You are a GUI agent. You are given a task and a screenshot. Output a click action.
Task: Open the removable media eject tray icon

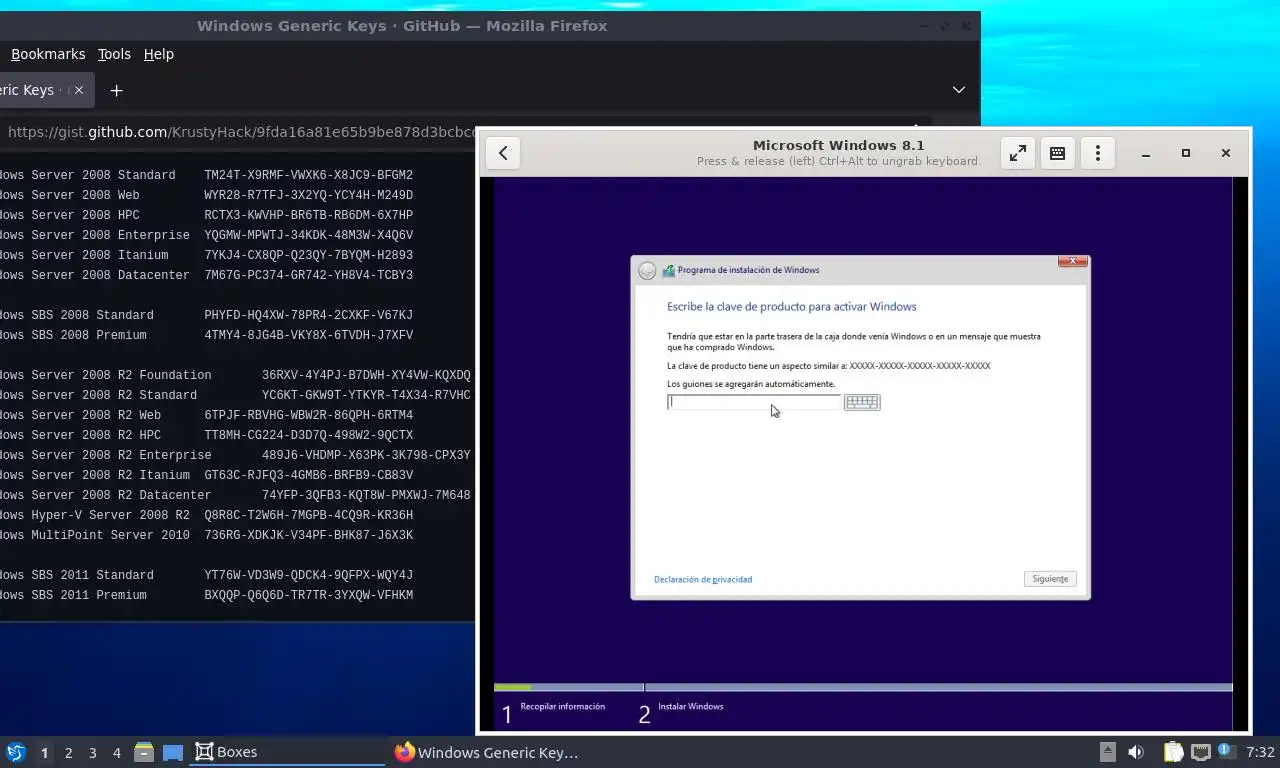tap(1108, 752)
